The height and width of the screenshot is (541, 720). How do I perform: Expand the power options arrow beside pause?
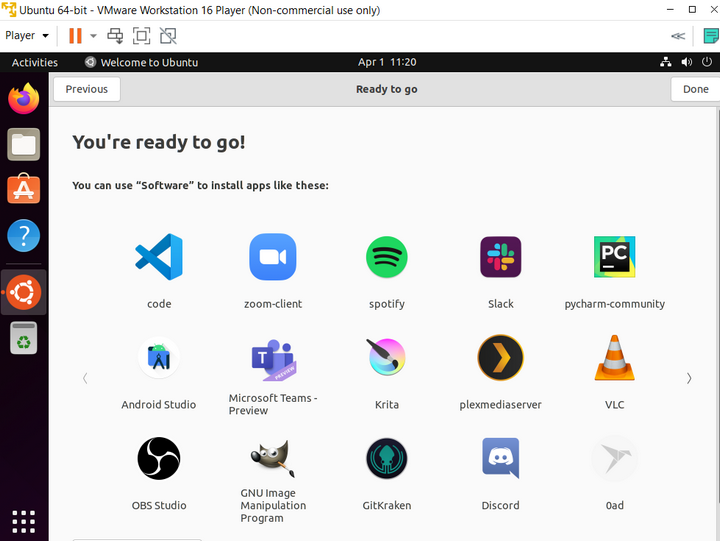pyautogui.click(x=93, y=35)
